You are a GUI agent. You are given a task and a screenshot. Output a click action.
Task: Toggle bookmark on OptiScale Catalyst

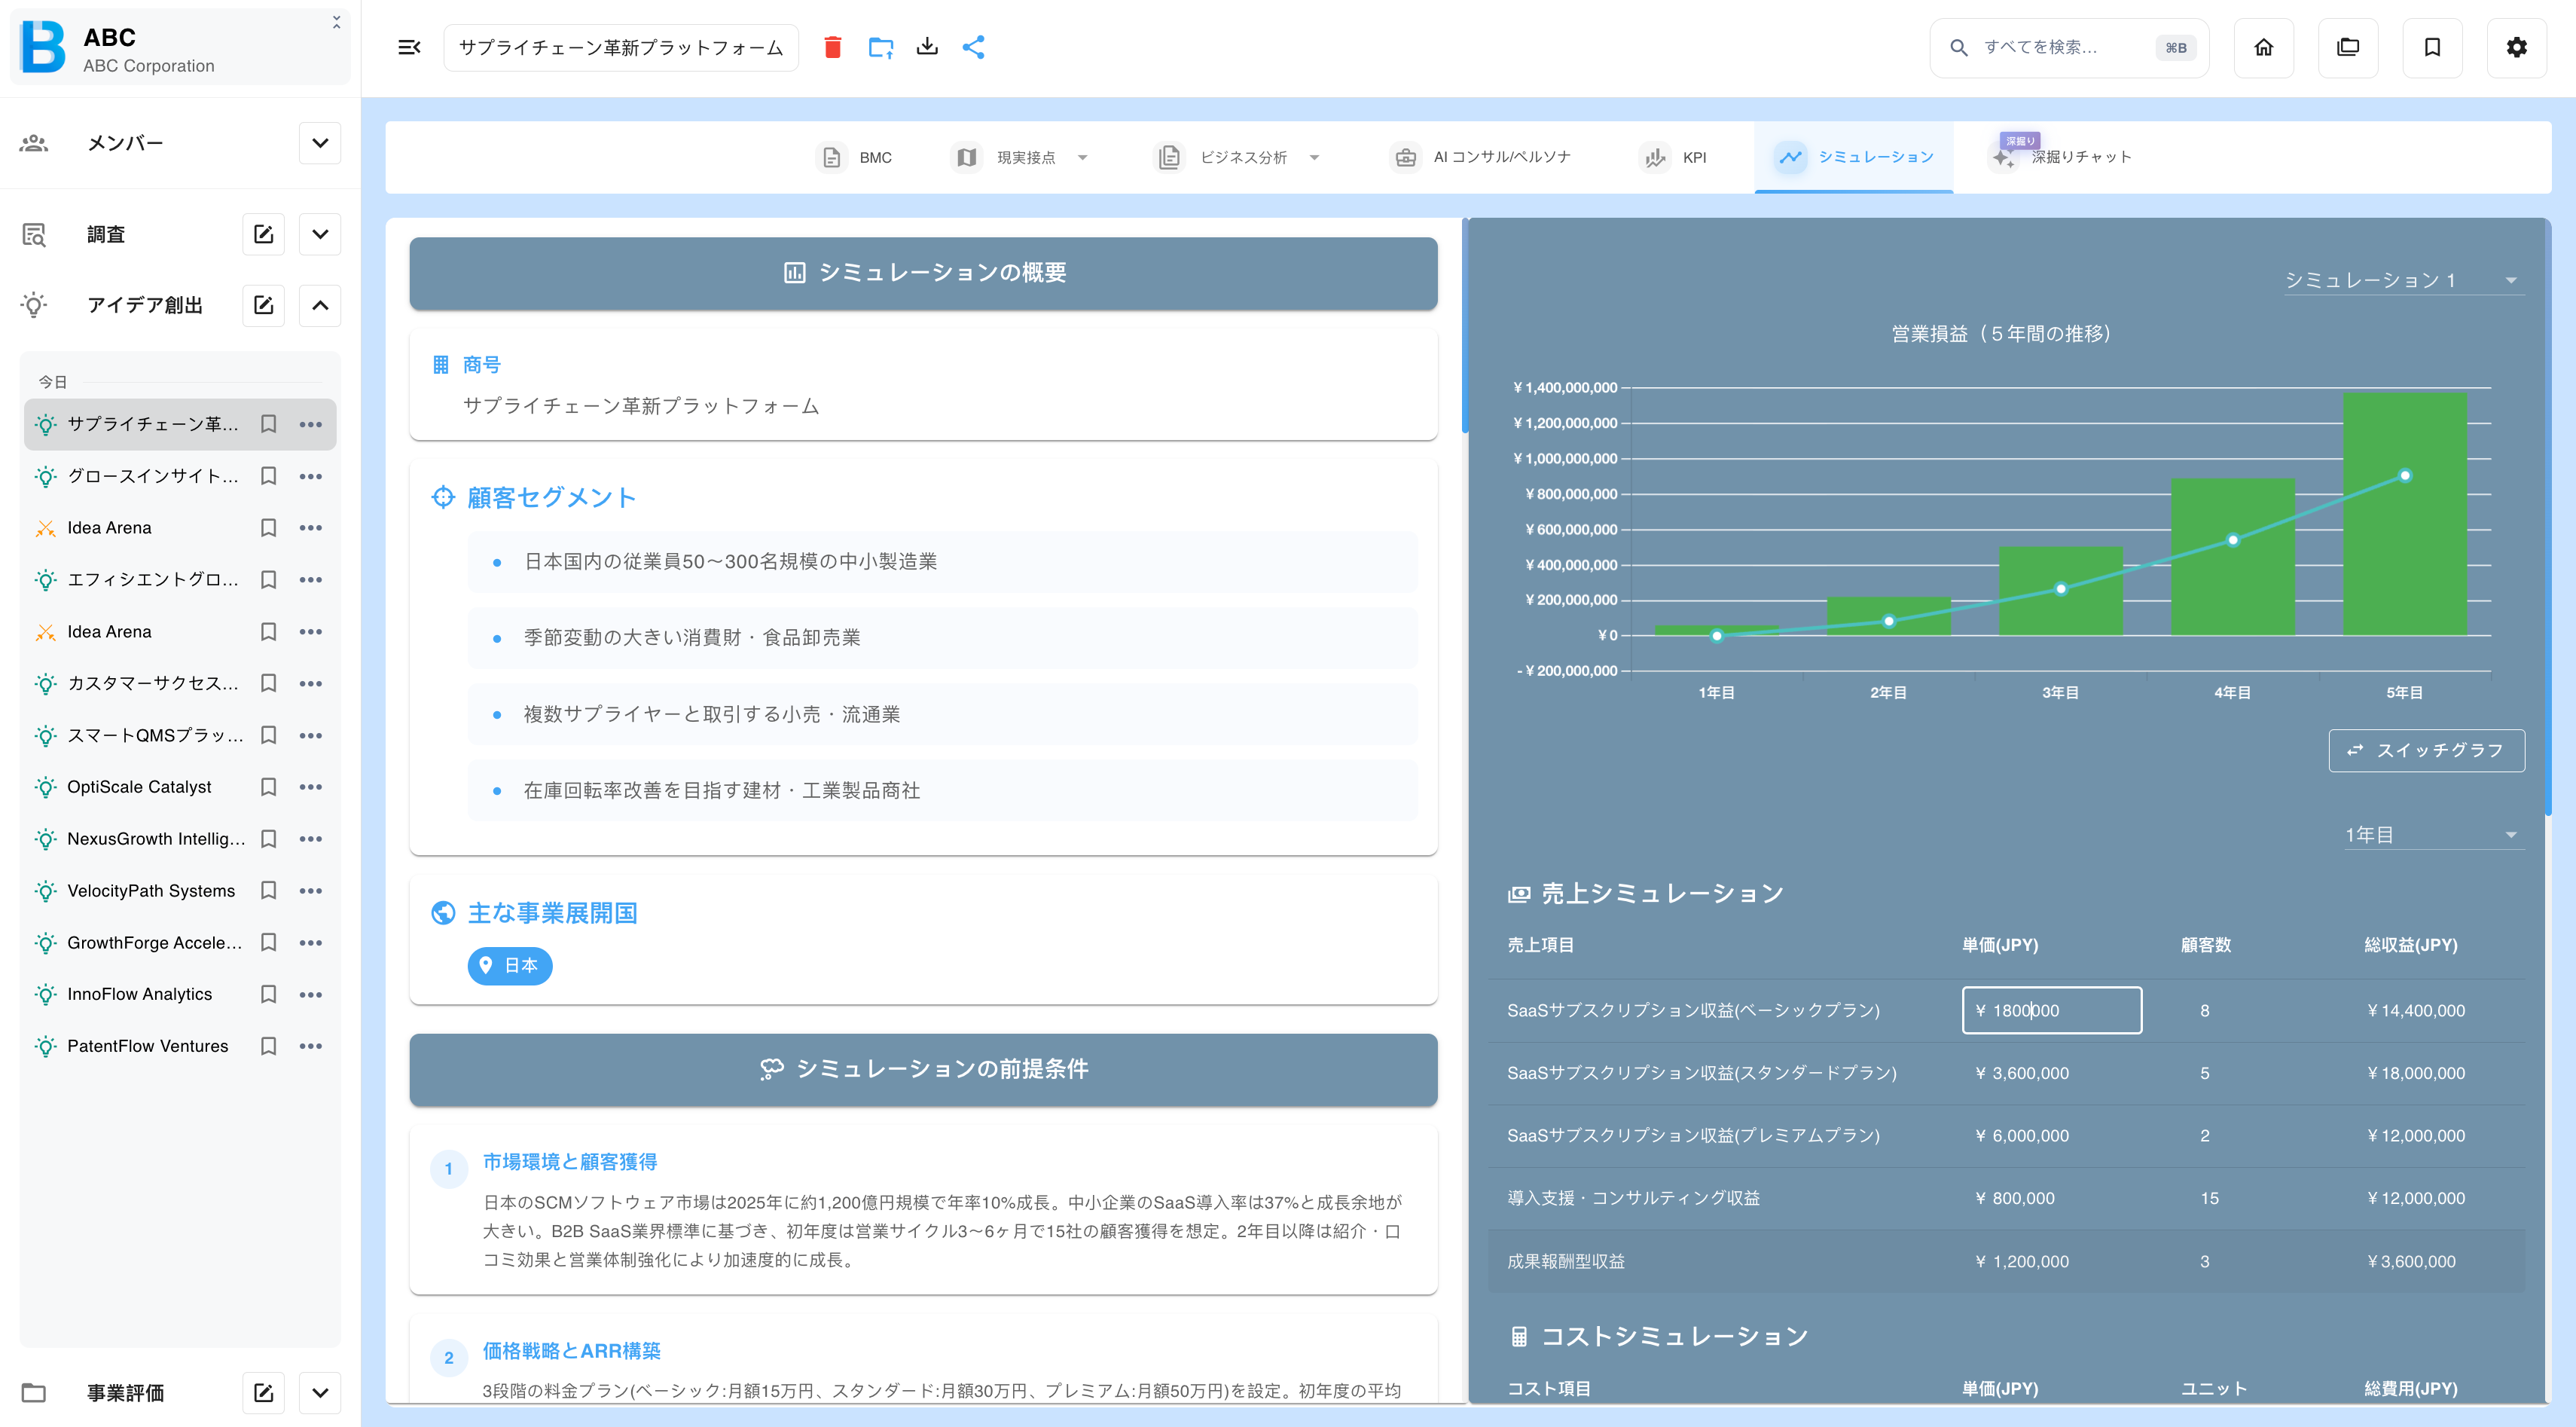pos(268,787)
